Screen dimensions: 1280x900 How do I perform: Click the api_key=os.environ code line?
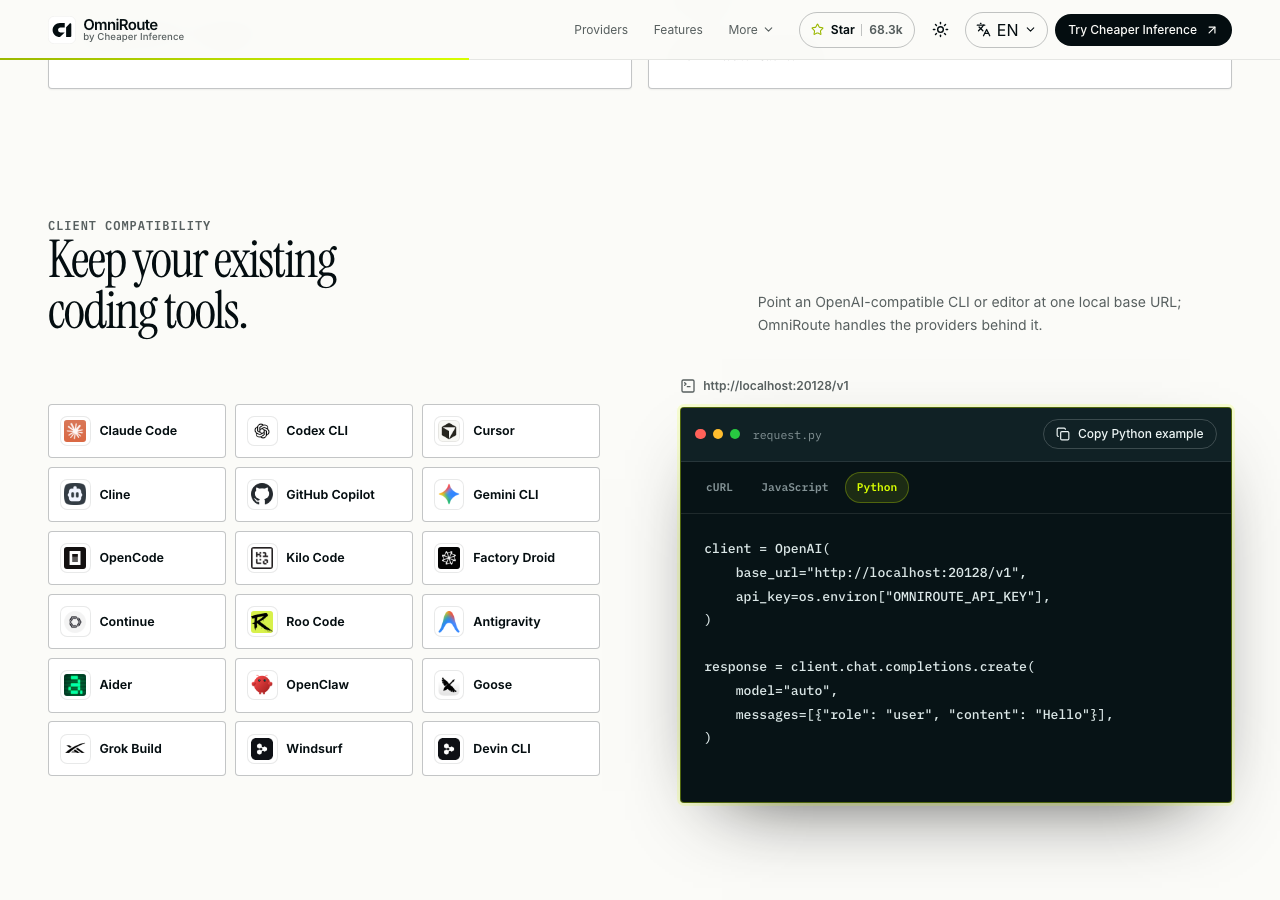(893, 597)
